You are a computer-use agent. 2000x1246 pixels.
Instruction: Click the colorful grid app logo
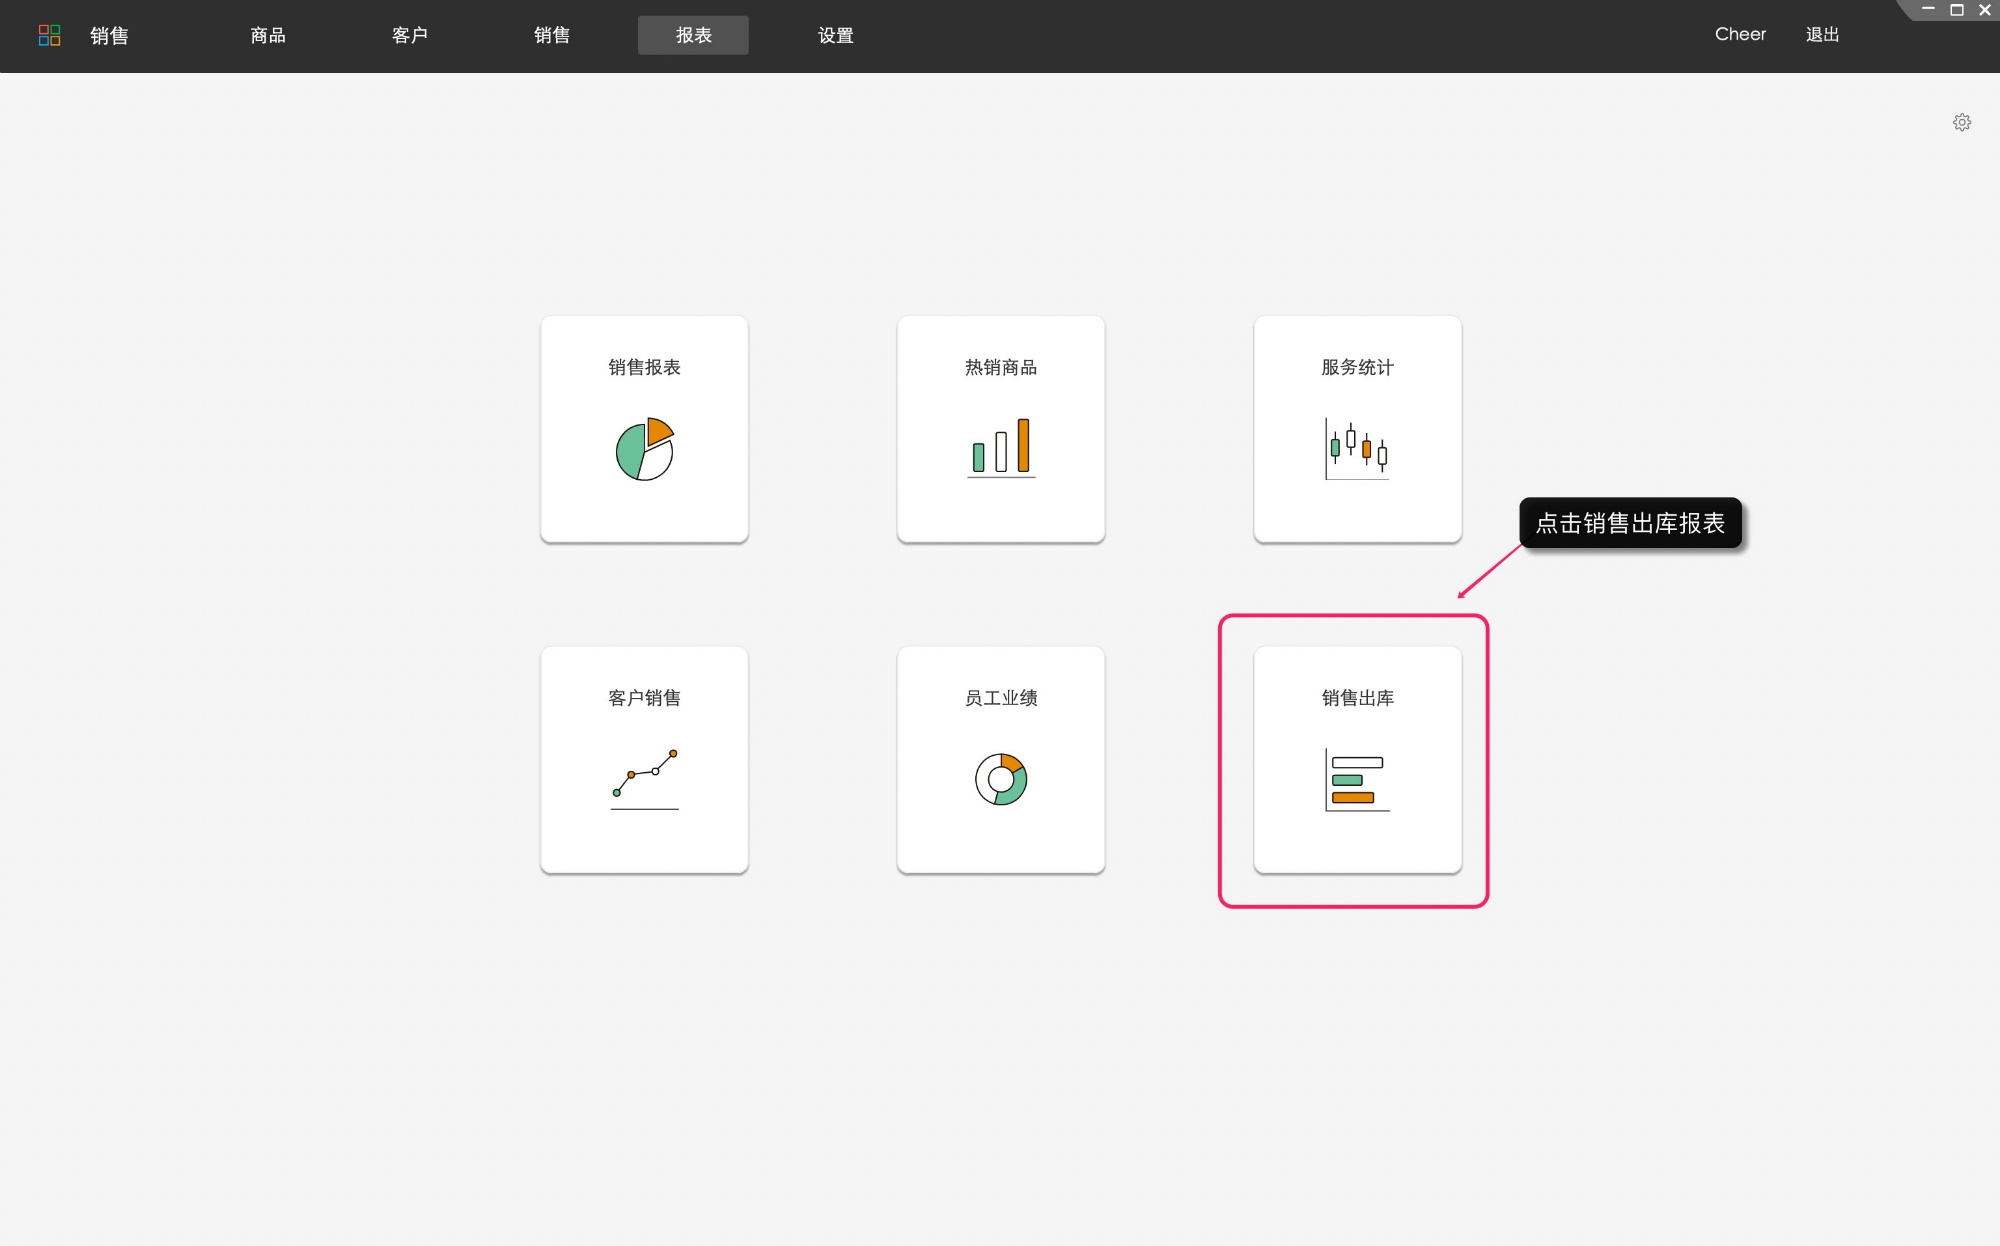click(x=49, y=35)
